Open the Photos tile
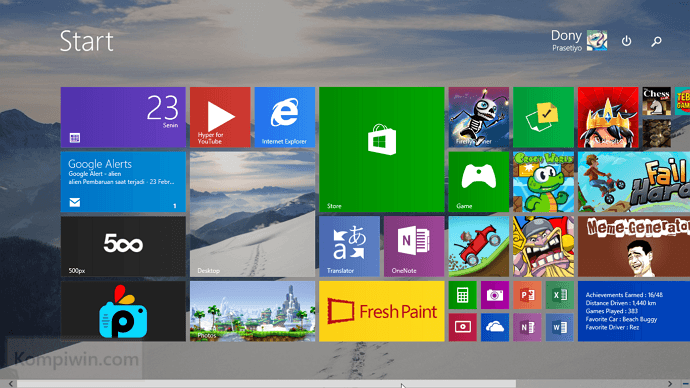Image resolution: width=690 pixels, height=388 pixels. click(x=253, y=311)
